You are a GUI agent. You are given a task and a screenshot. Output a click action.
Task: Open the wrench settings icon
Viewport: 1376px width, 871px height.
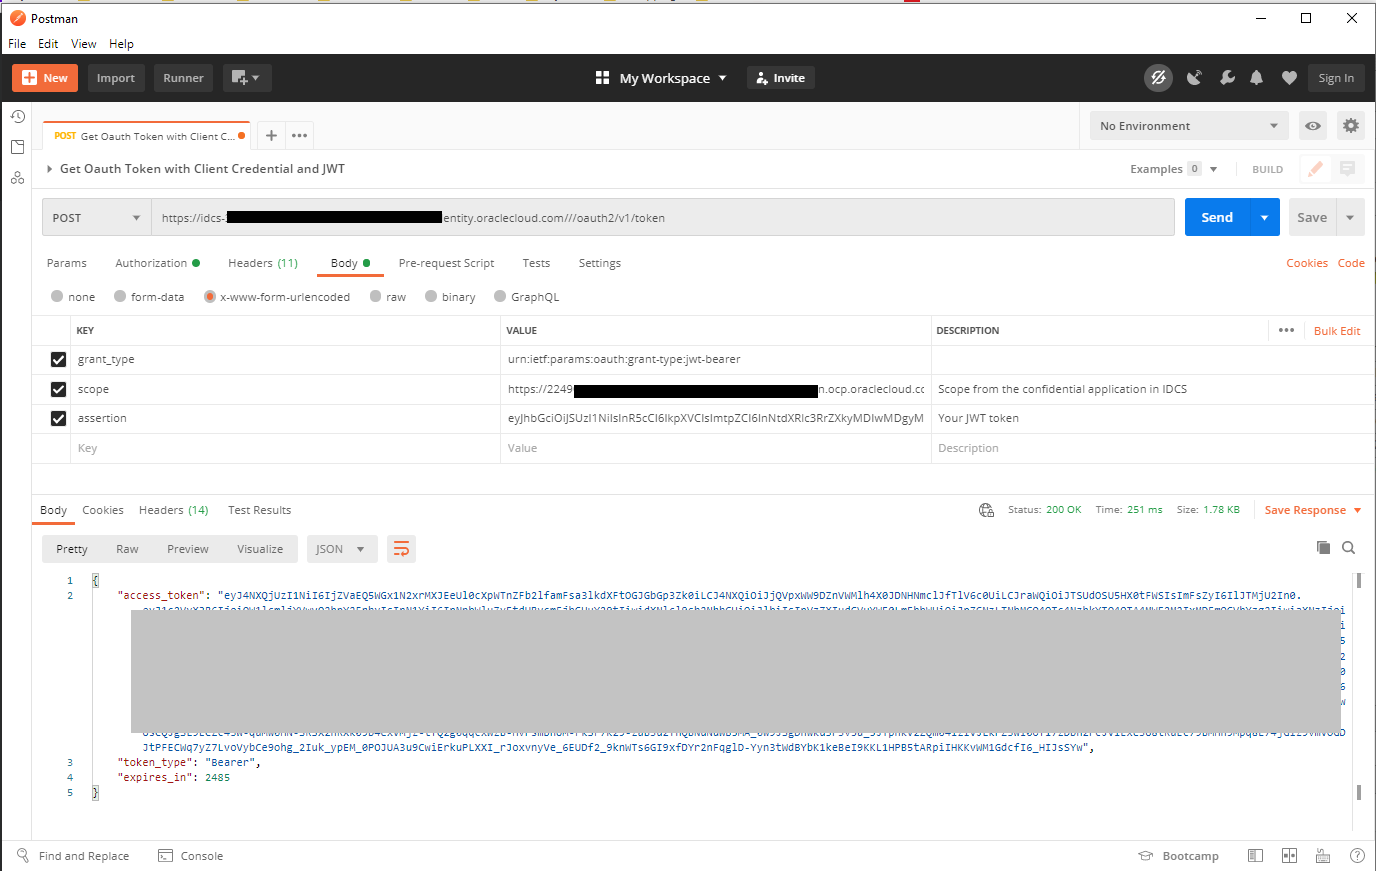tap(1227, 78)
